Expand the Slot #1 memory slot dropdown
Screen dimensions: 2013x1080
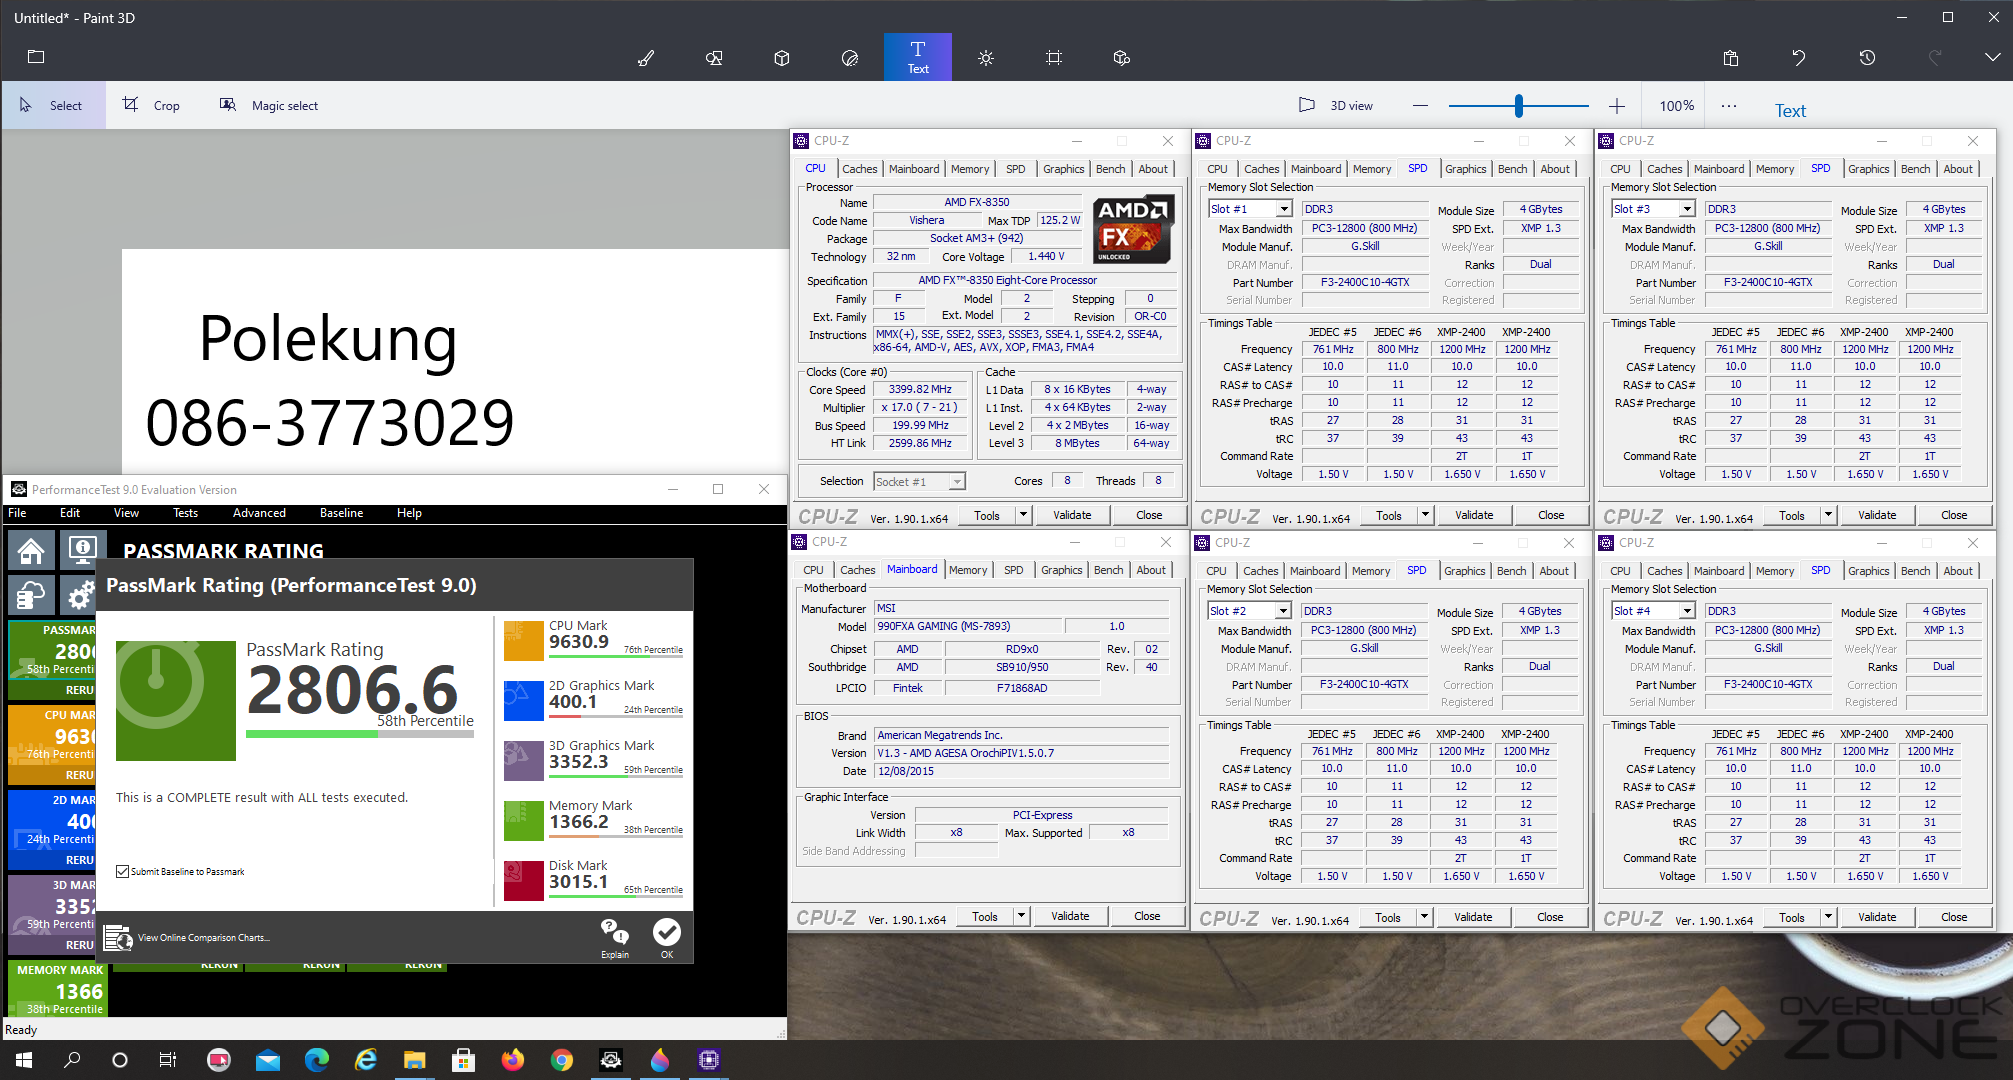(x=1283, y=209)
